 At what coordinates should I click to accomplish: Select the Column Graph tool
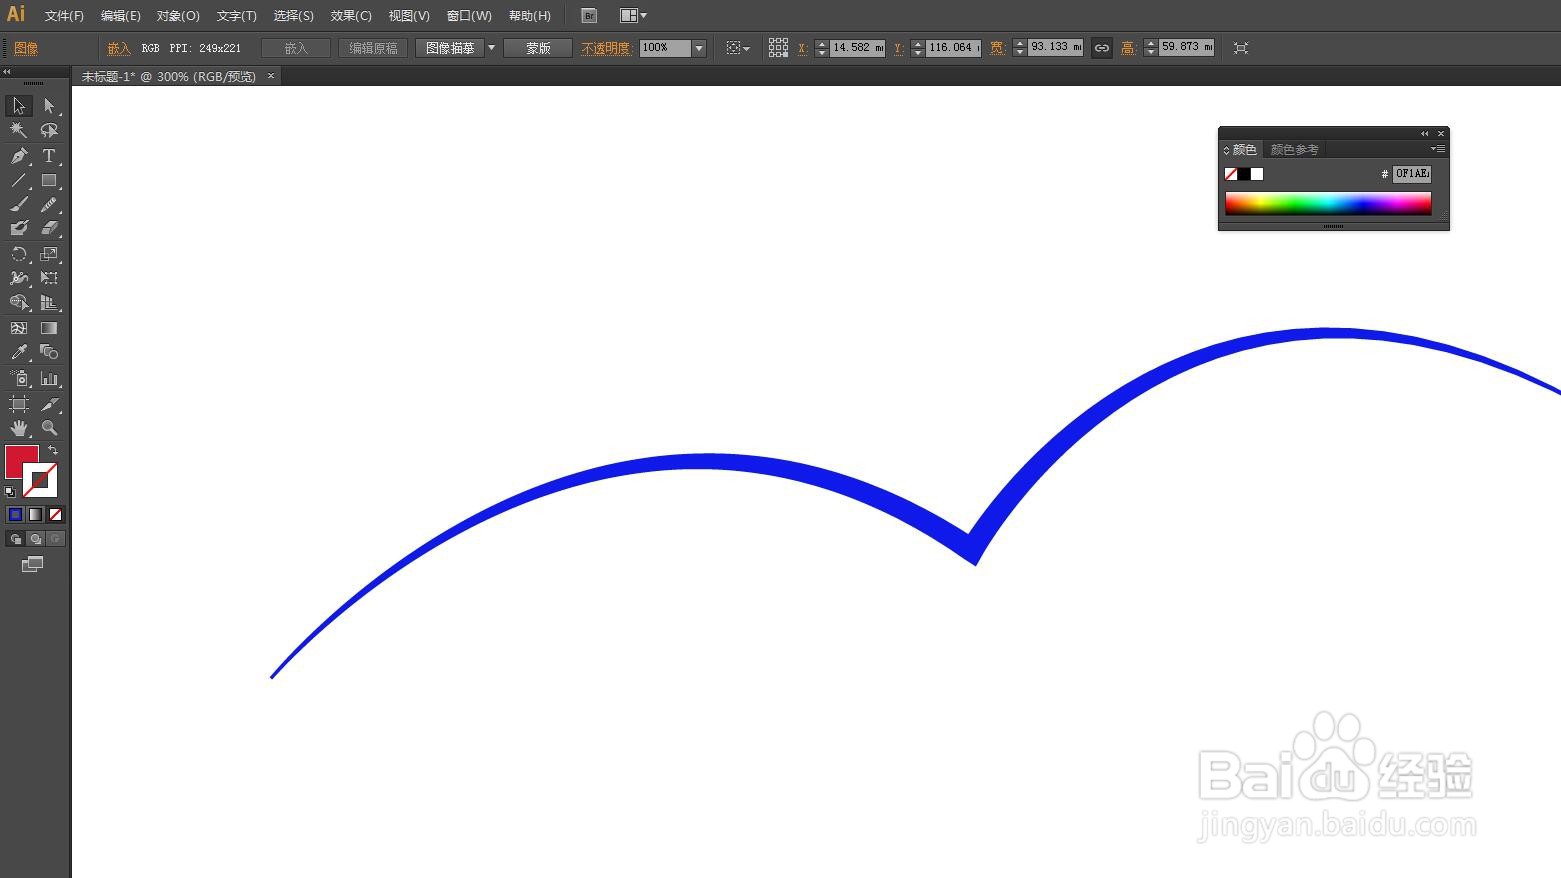pyautogui.click(x=49, y=378)
